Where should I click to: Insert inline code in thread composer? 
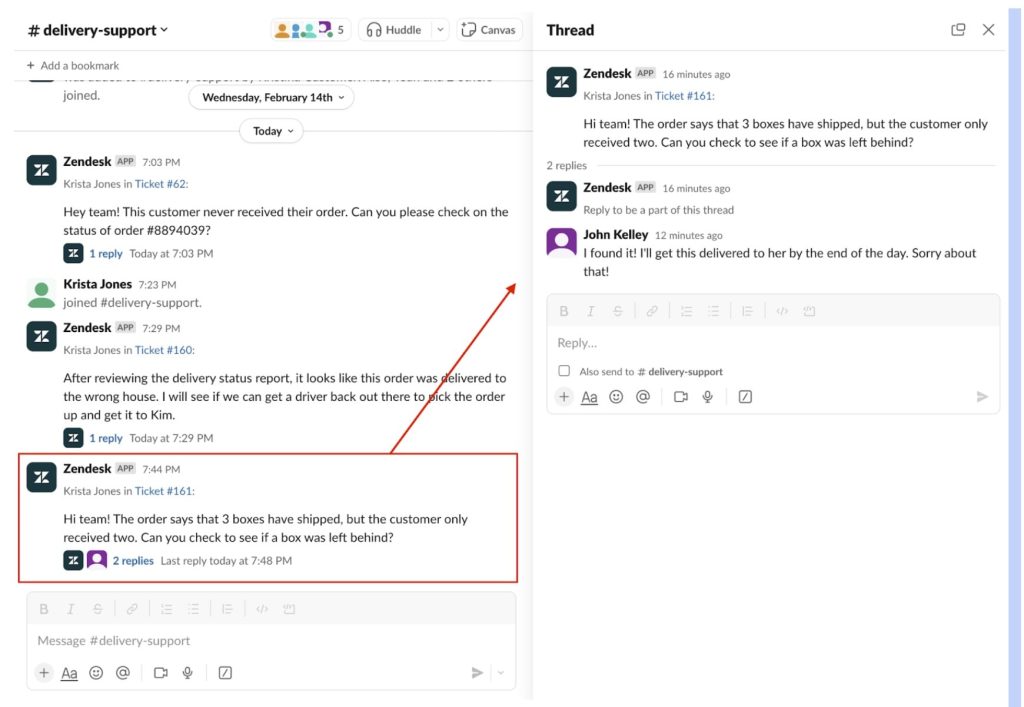782,311
